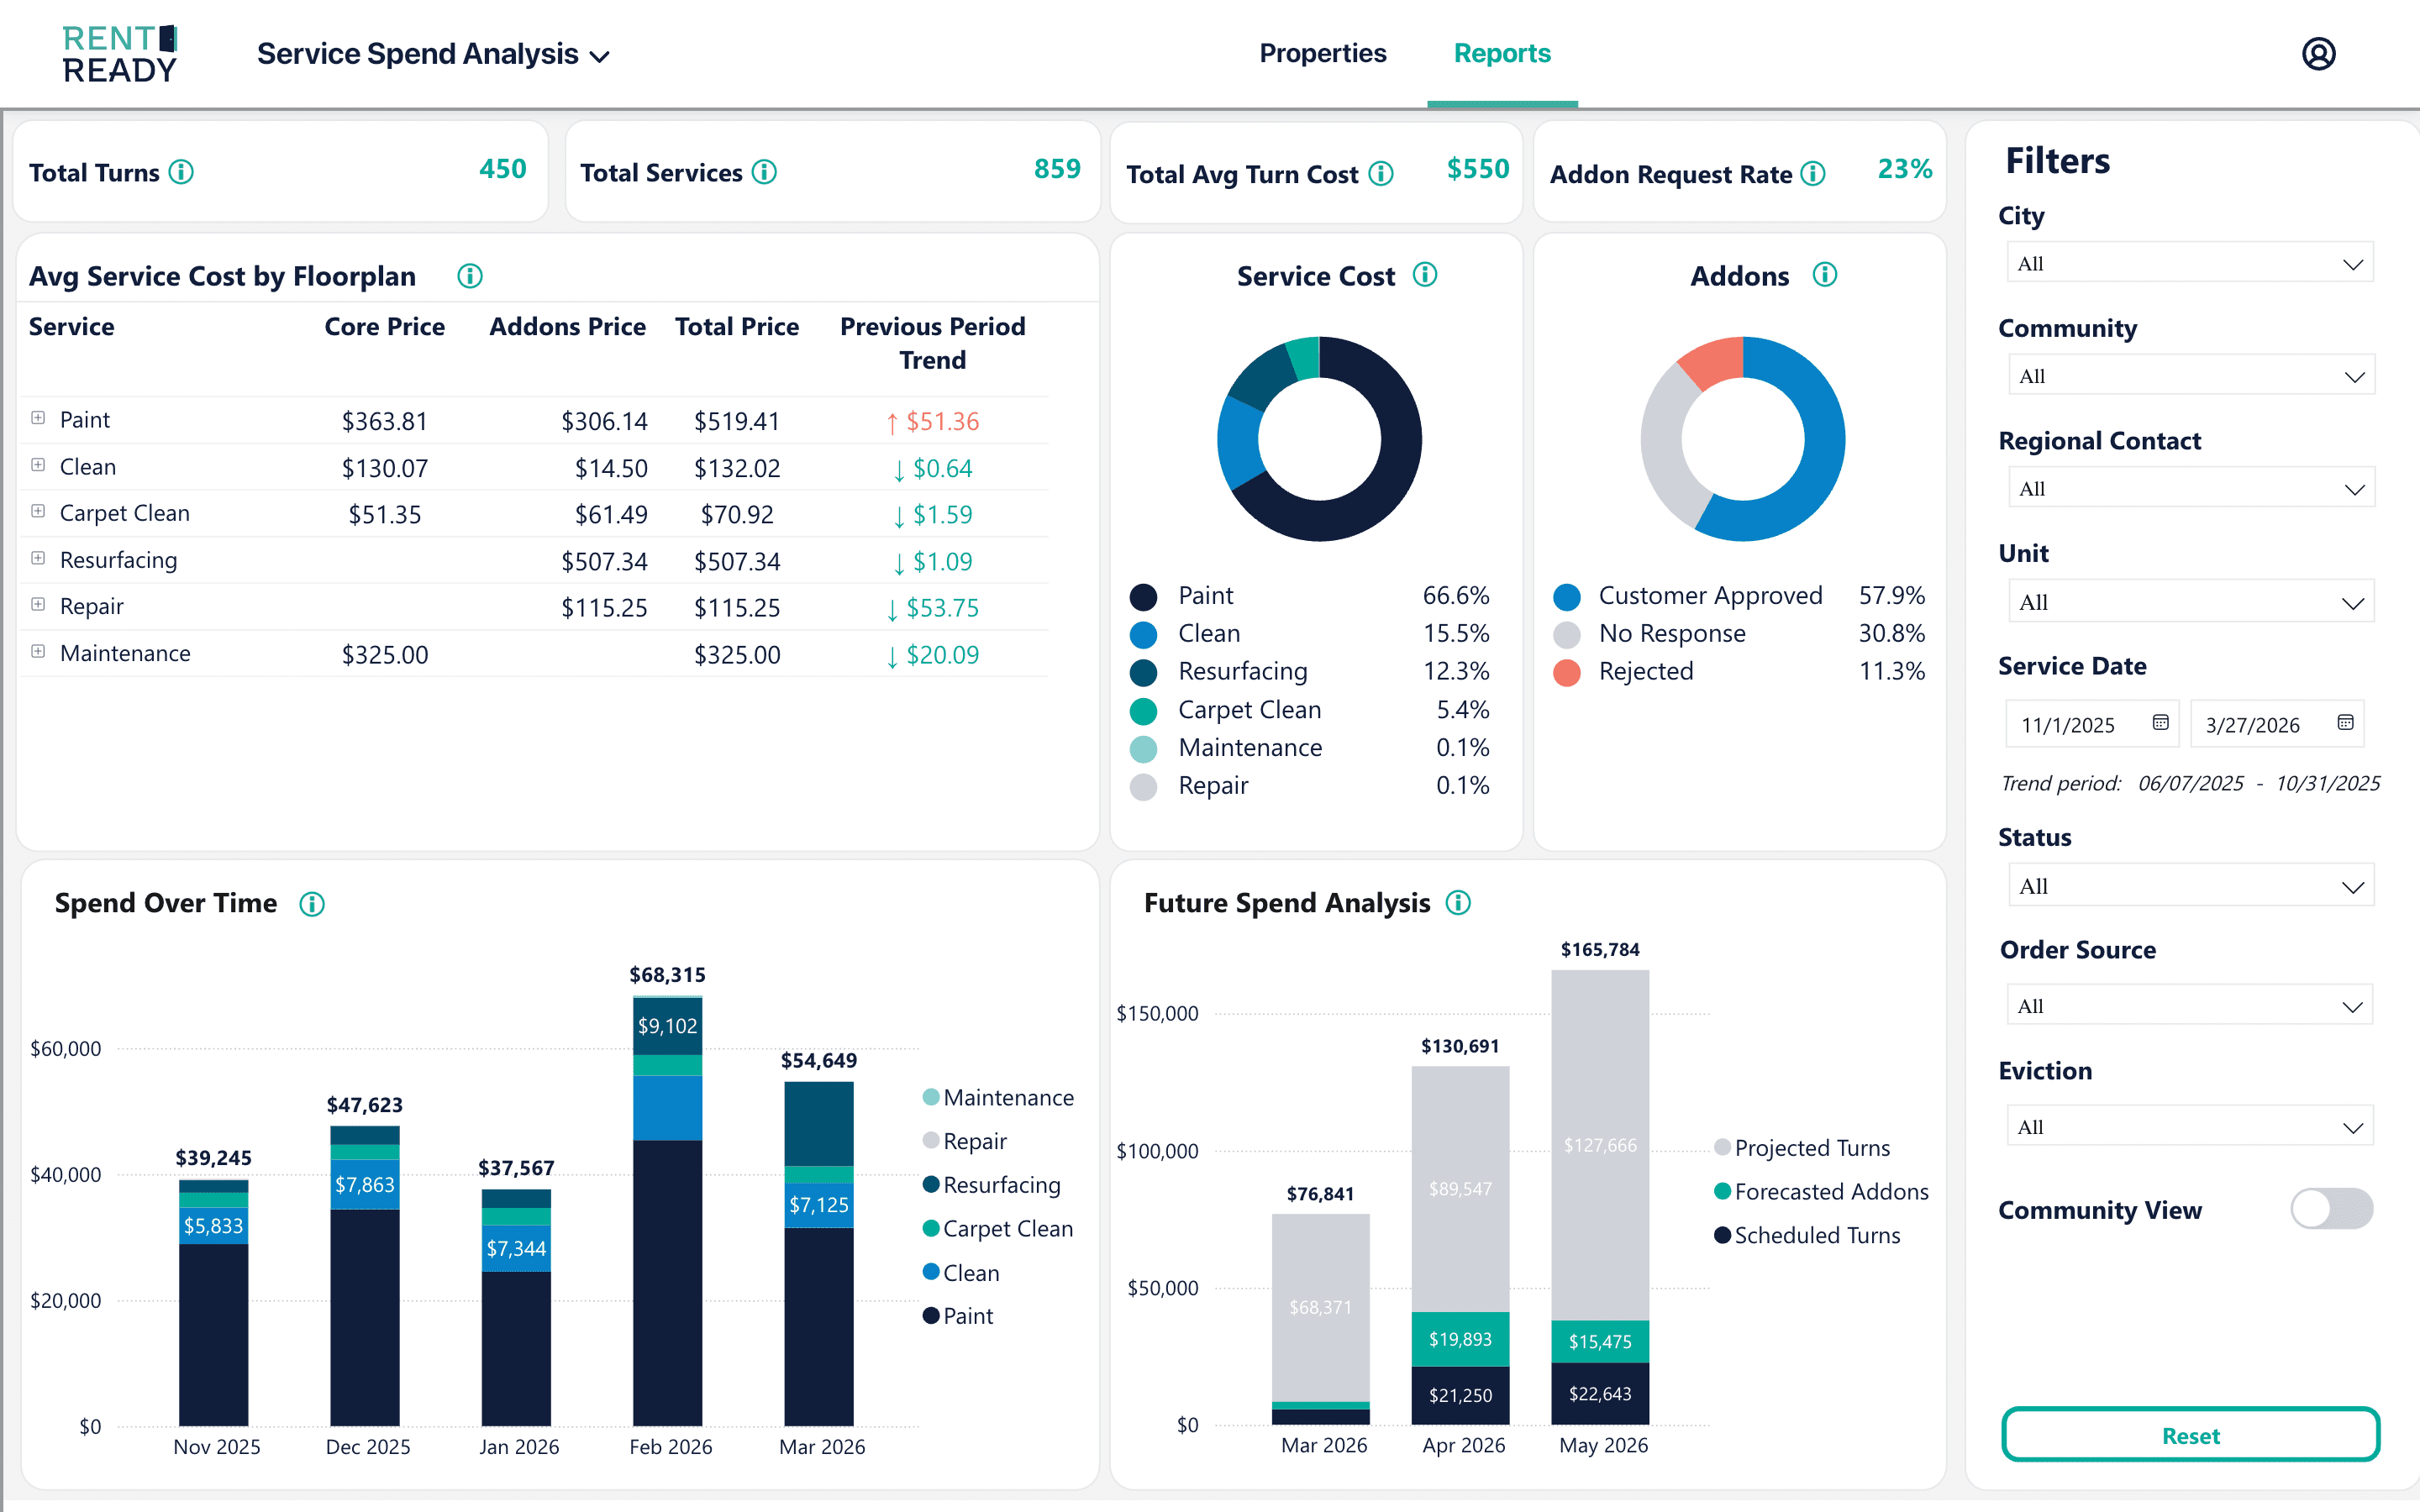Click the Total Avg Turn Cost info icon

[1380, 174]
